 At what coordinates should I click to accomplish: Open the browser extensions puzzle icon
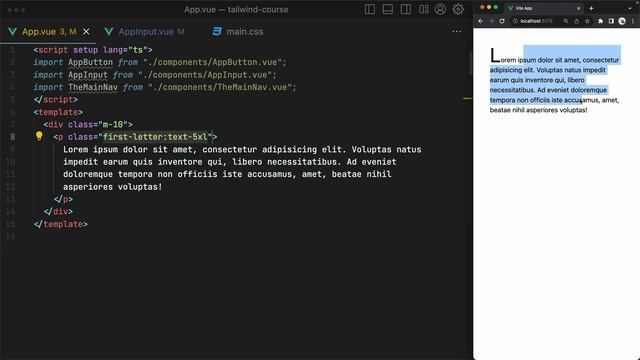tap(600, 21)
